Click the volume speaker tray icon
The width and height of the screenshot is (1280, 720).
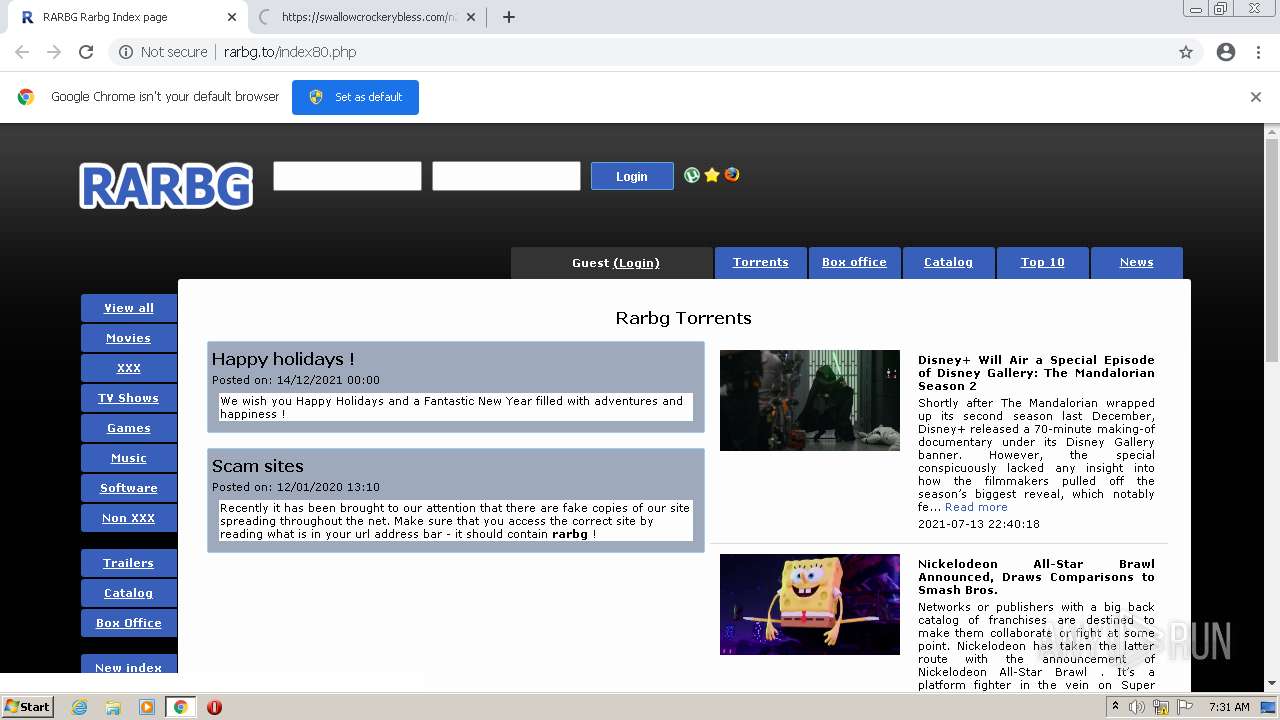point(1138,707)
